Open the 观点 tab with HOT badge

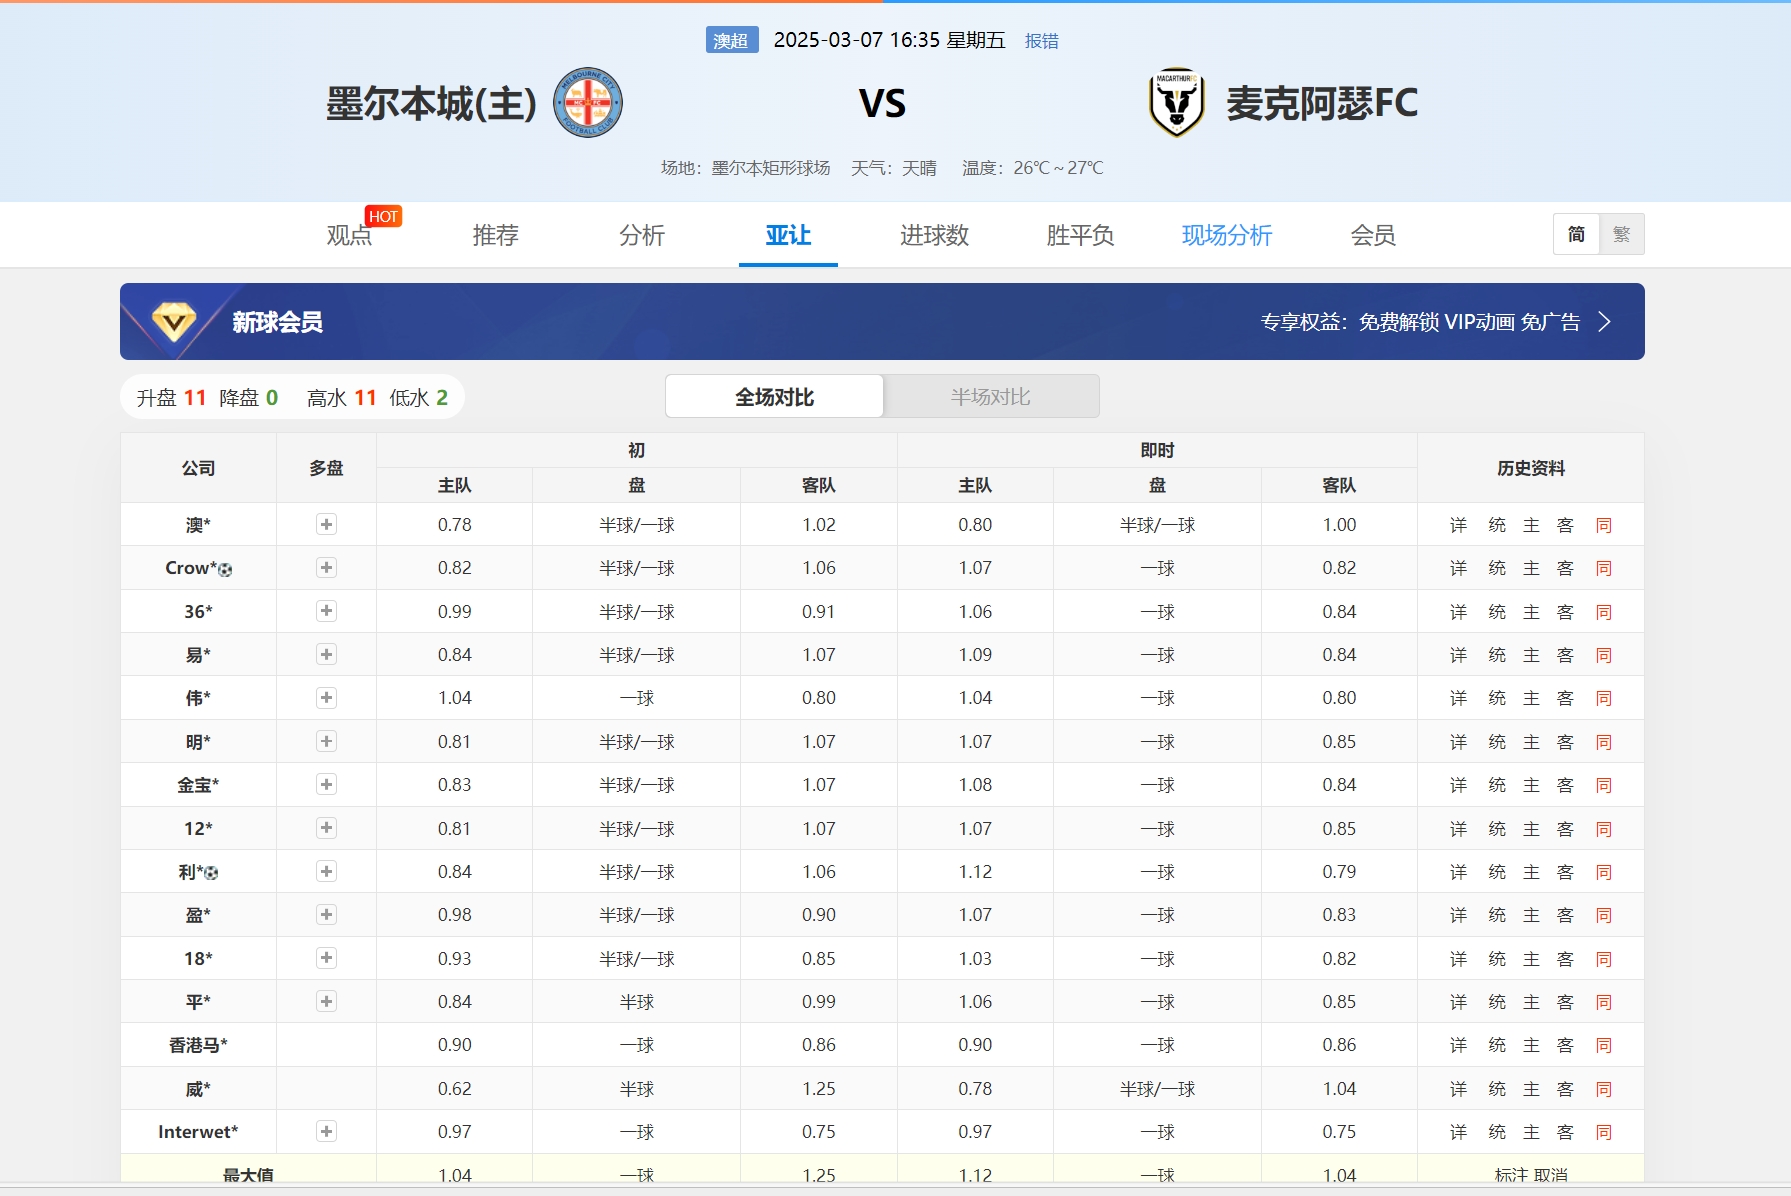pyautogui.click(x=349, y=235)
